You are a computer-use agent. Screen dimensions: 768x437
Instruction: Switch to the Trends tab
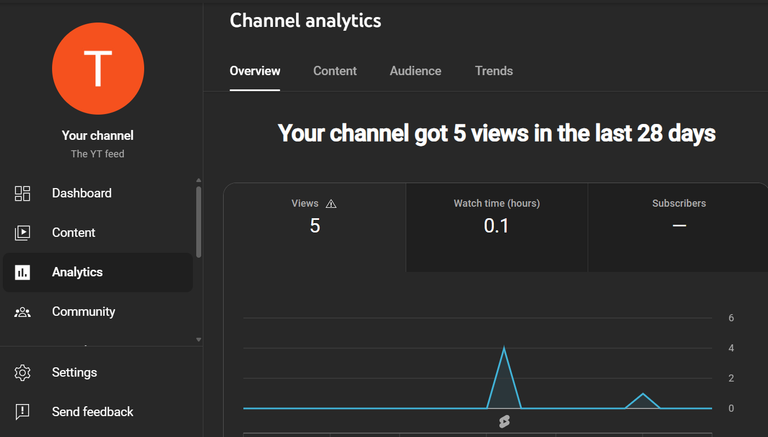pyautogui.click(x=494, y=71)
